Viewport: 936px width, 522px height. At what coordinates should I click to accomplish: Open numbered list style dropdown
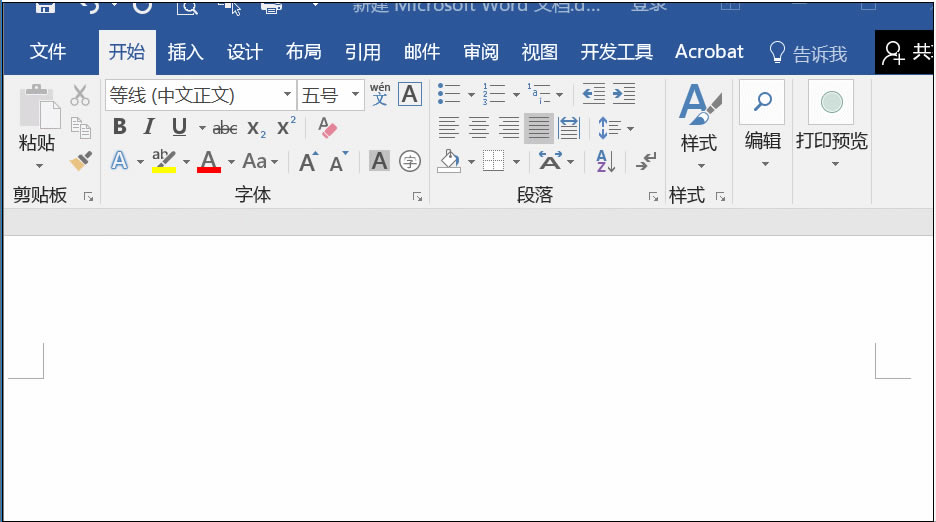(516, 94)
